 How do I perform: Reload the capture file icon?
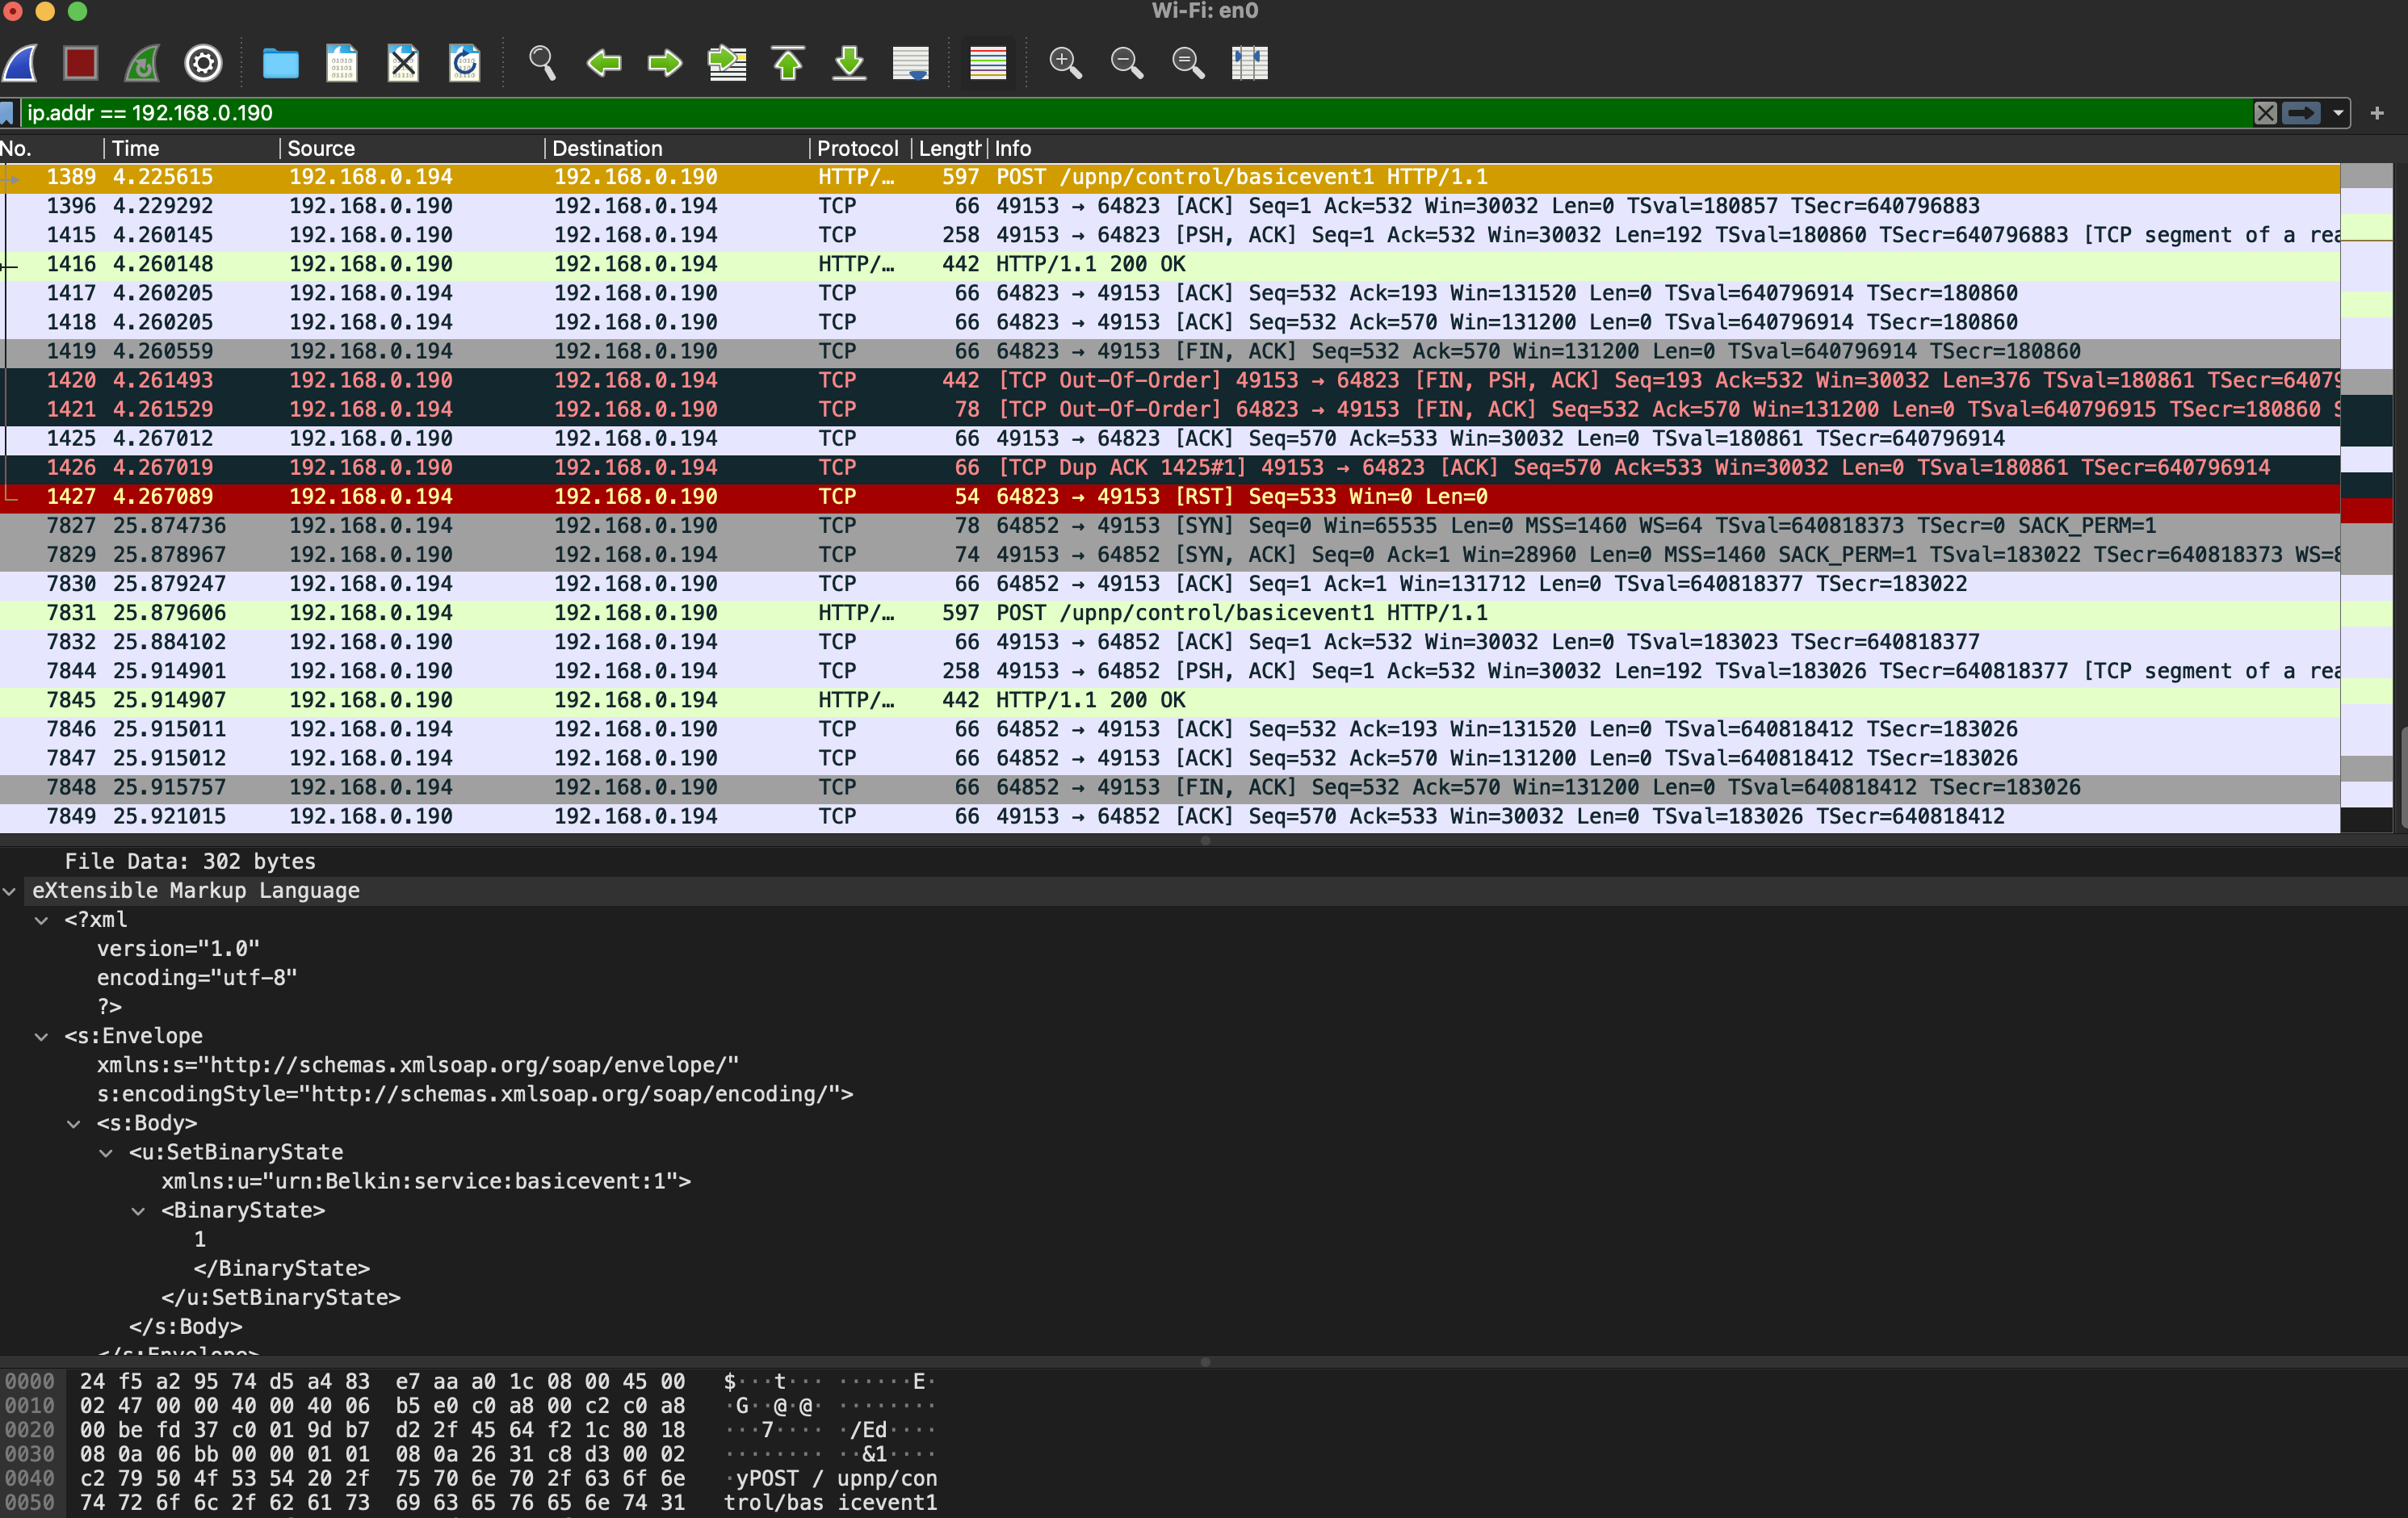tap(464, 63)
